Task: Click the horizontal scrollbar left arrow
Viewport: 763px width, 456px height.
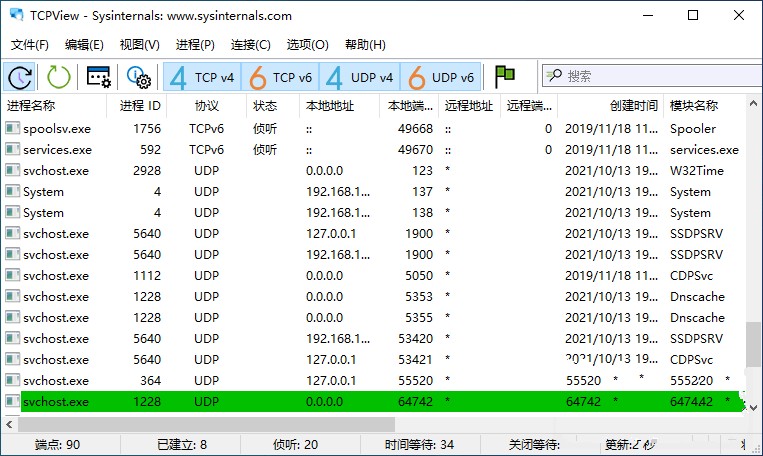Action: (x=9, y=424)
